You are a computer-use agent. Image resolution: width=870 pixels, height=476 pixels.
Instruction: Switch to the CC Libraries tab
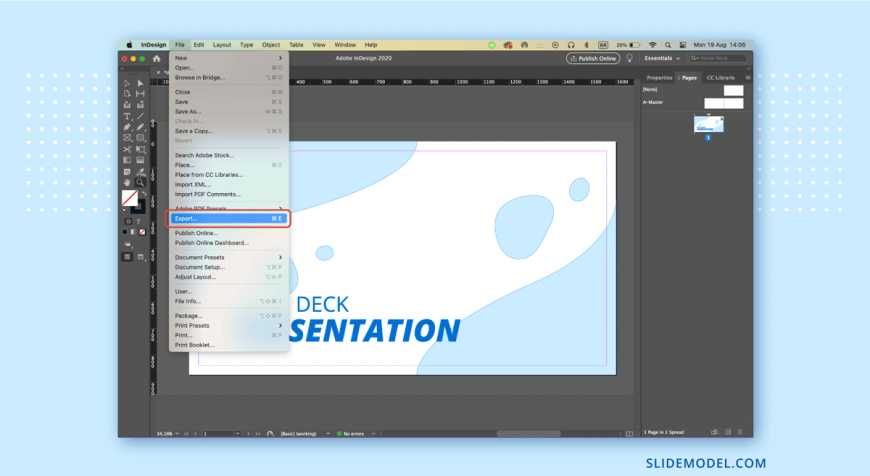pos(721,78)
